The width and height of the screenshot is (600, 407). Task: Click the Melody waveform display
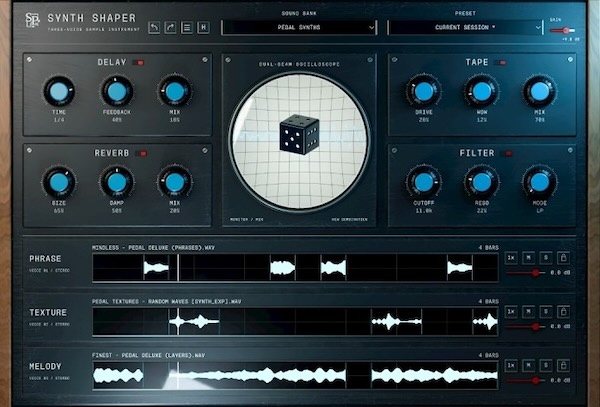[295, 376]
